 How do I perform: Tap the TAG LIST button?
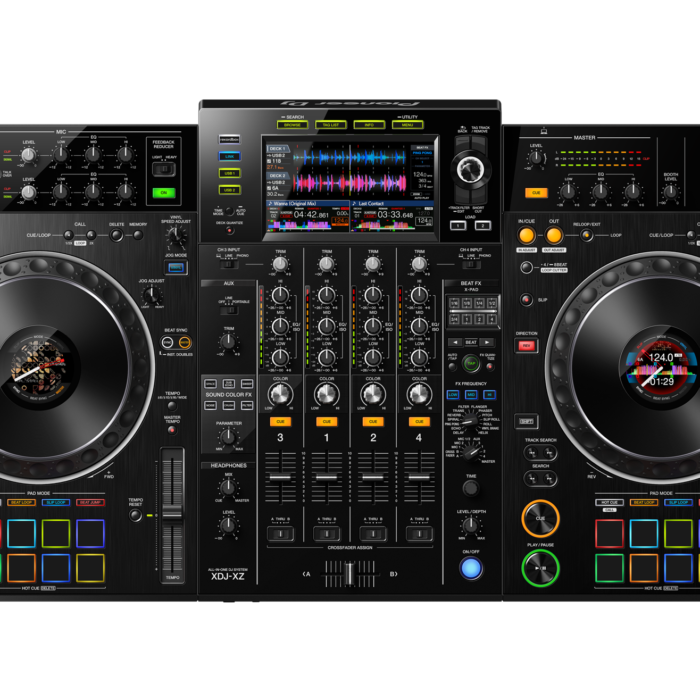[331, 125]
